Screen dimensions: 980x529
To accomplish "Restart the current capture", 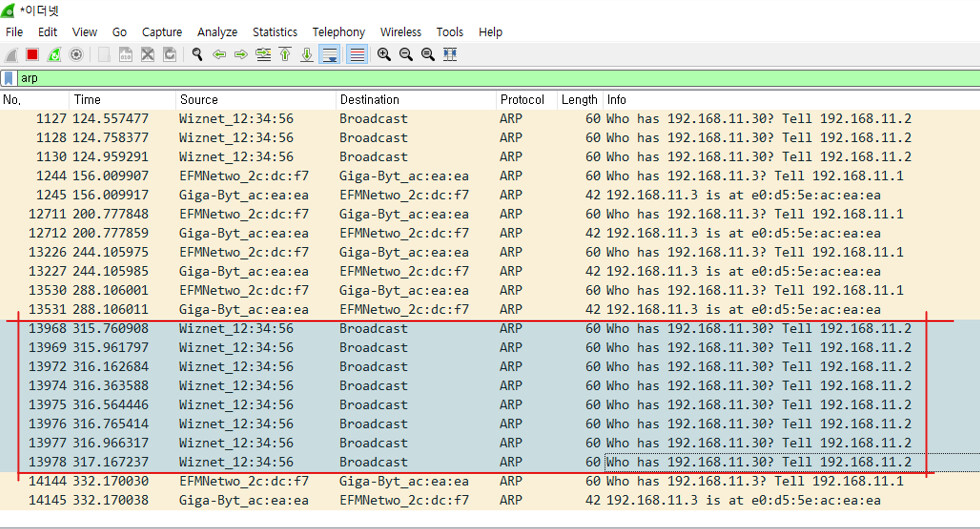I will pos(54,55).
